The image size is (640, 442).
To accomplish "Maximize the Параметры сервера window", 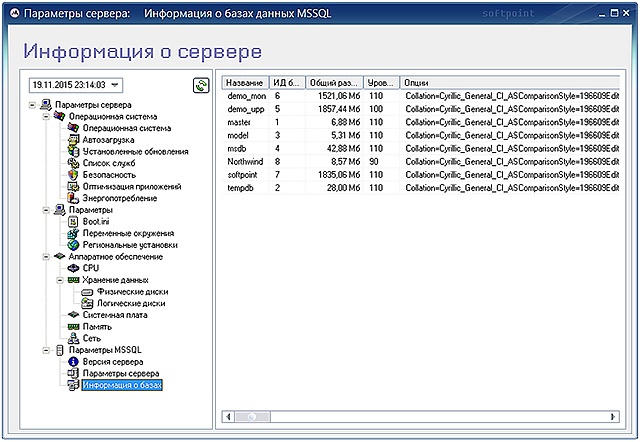I will [x=614, y=13].
